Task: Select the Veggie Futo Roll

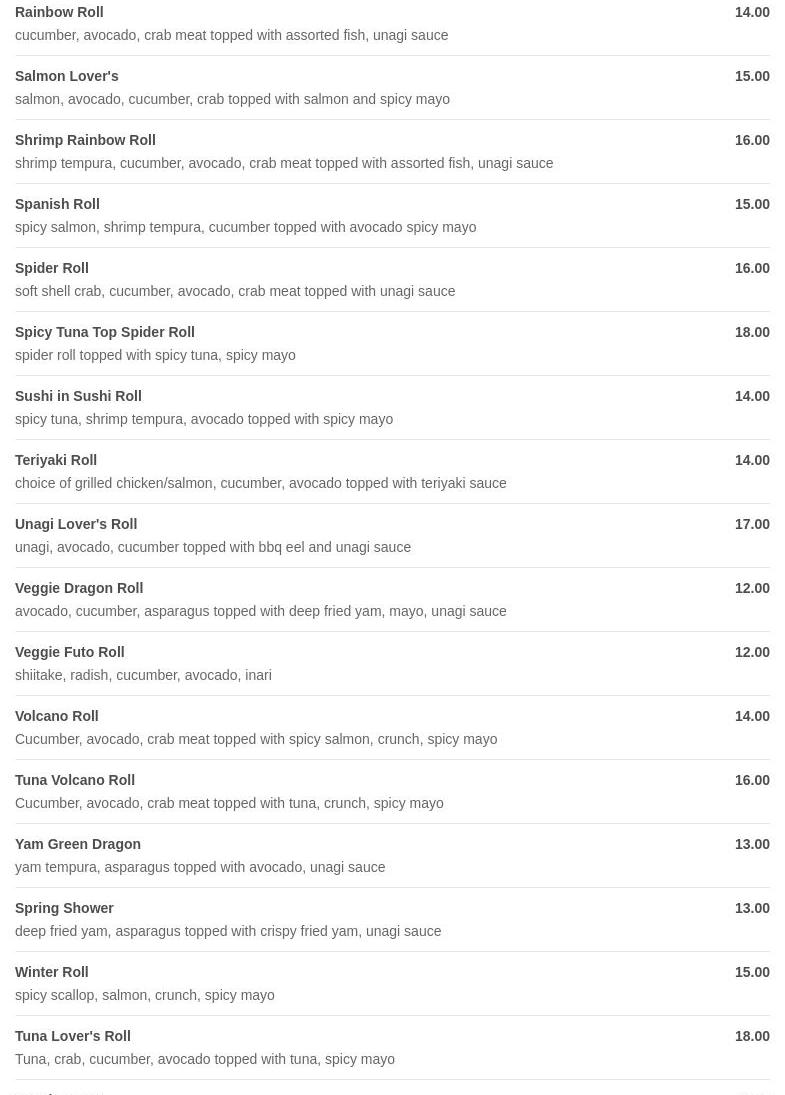Action: 392,663
